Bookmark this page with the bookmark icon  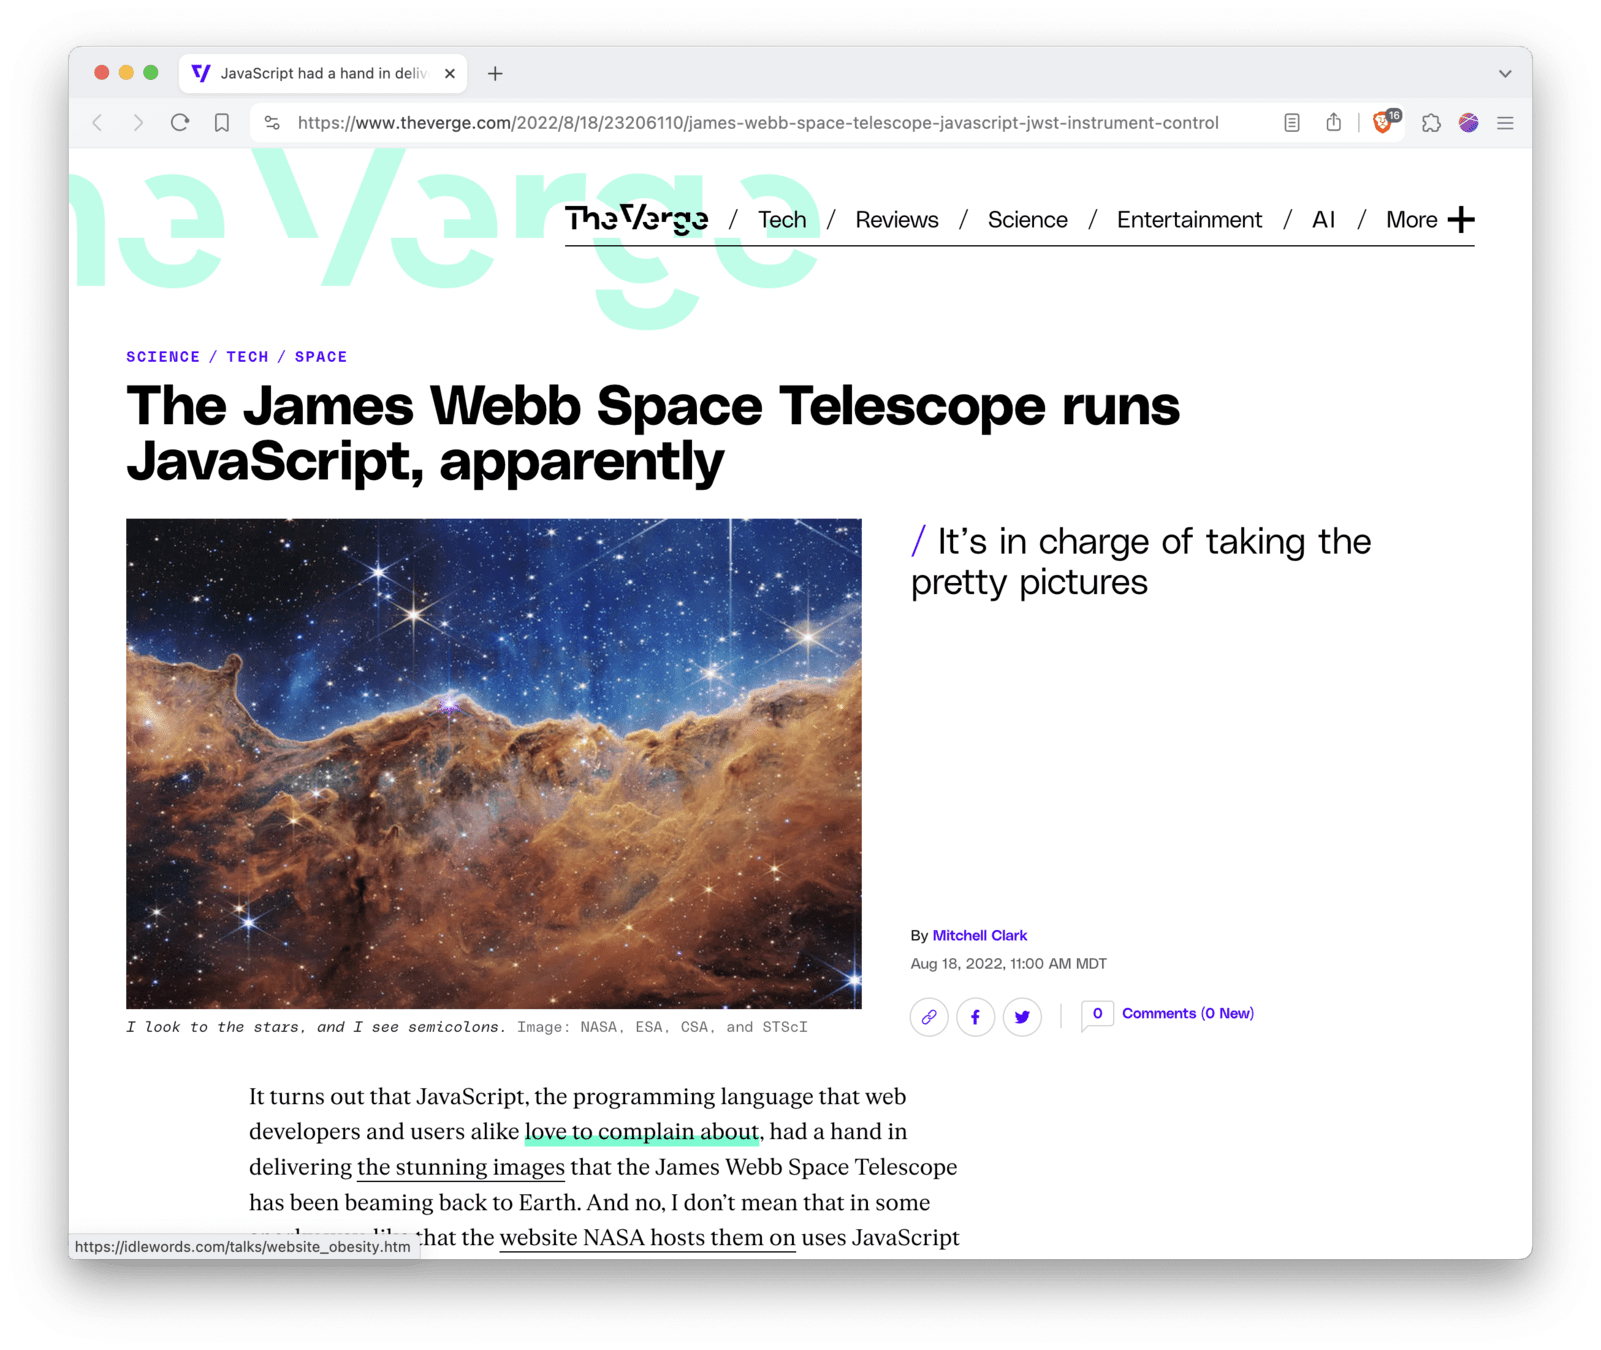click(222, 123)
